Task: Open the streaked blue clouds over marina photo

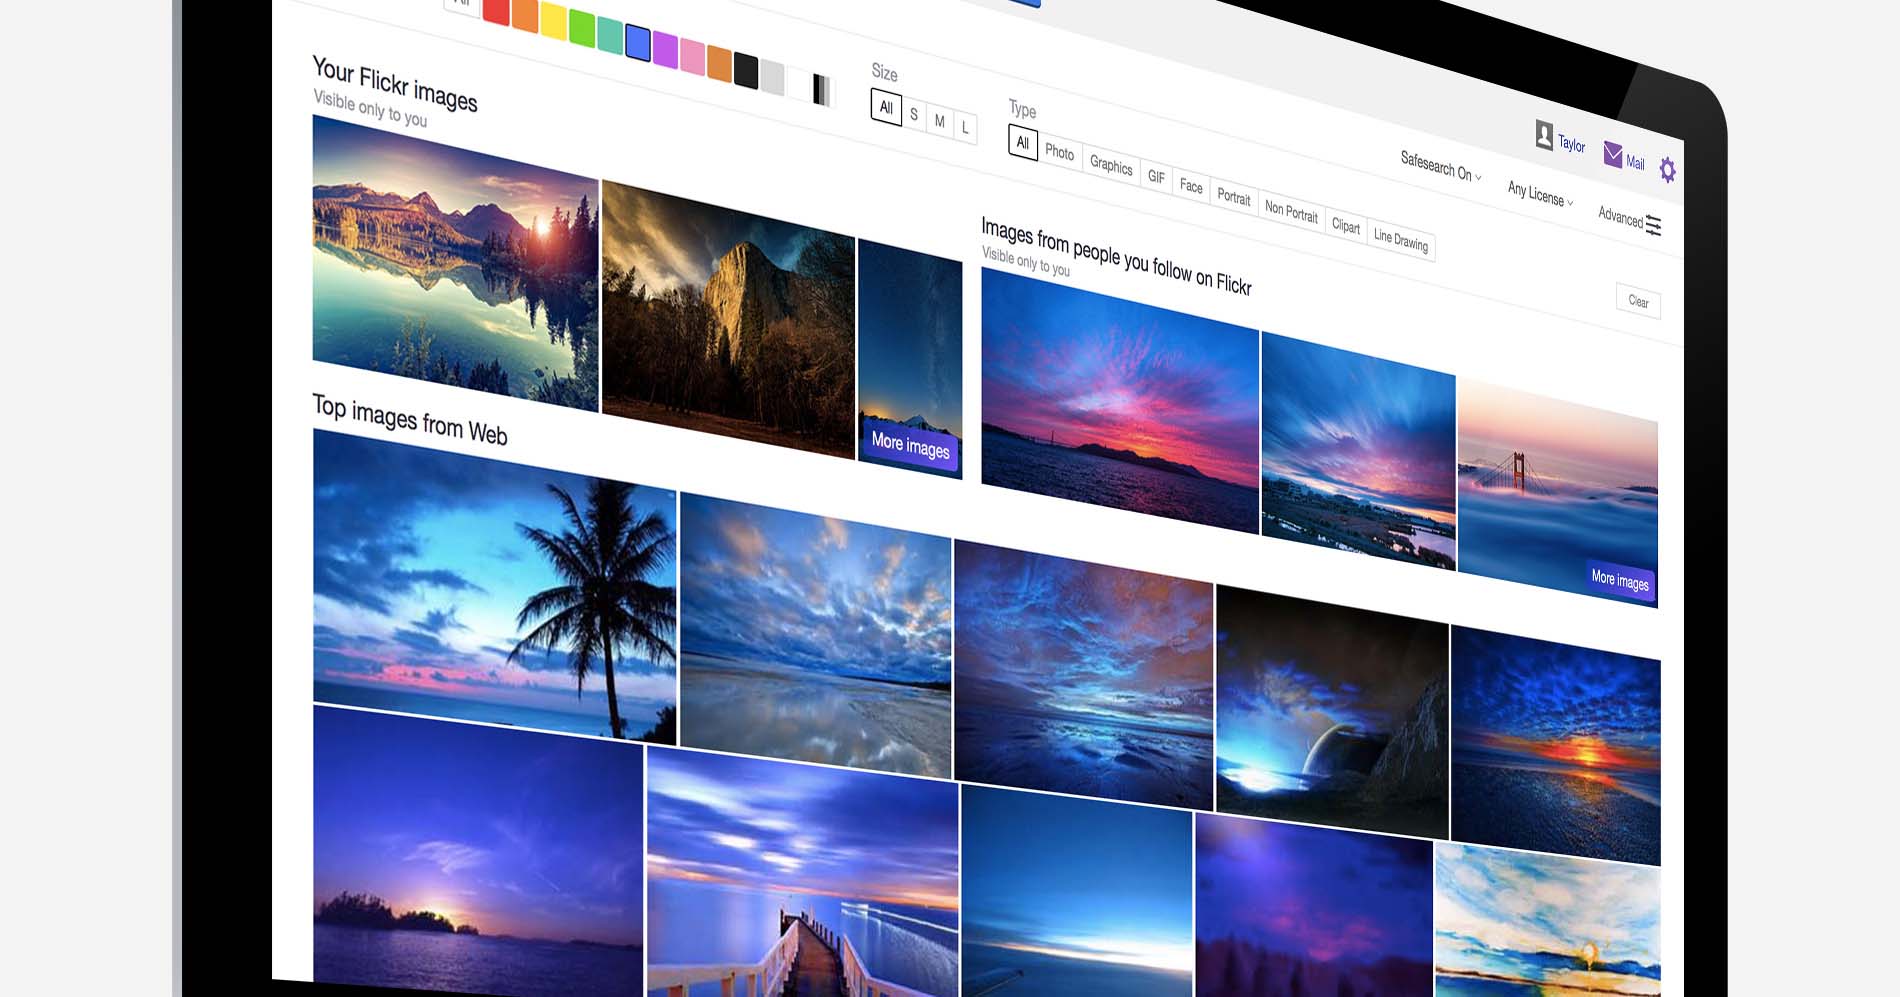Action: (1358, 450)
